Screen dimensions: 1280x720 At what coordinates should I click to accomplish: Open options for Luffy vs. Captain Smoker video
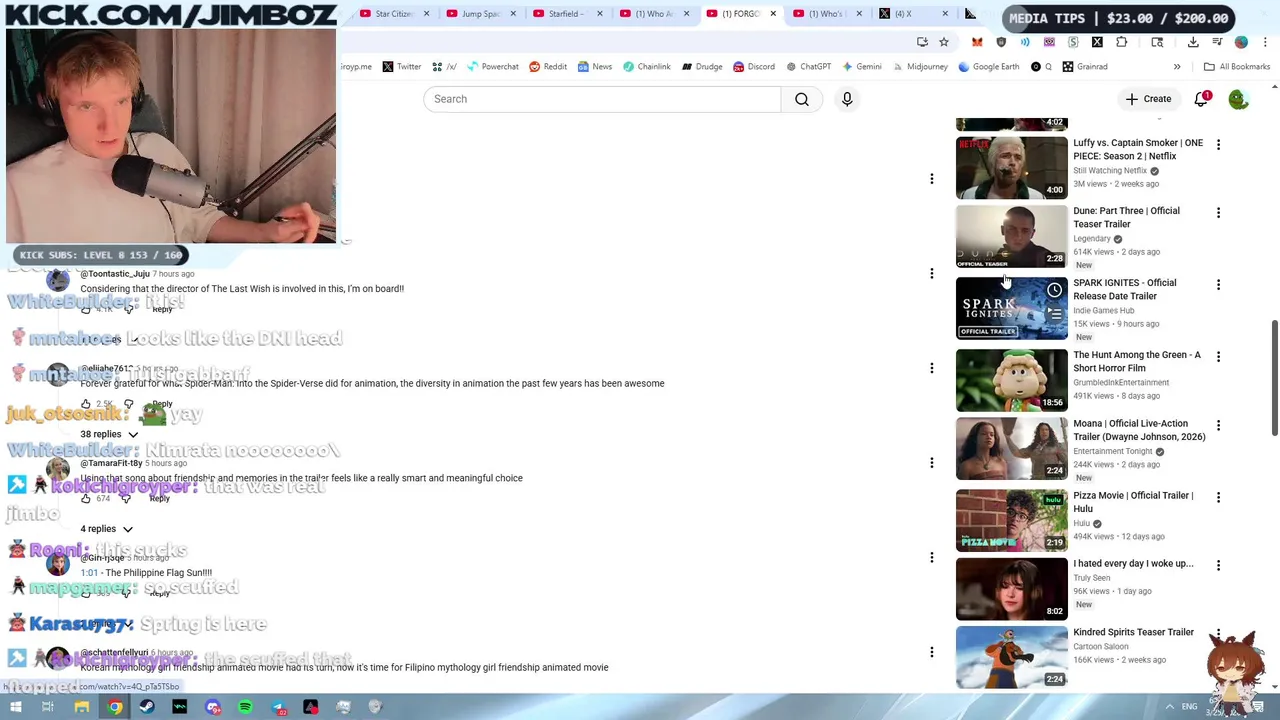coord(1218,145)
